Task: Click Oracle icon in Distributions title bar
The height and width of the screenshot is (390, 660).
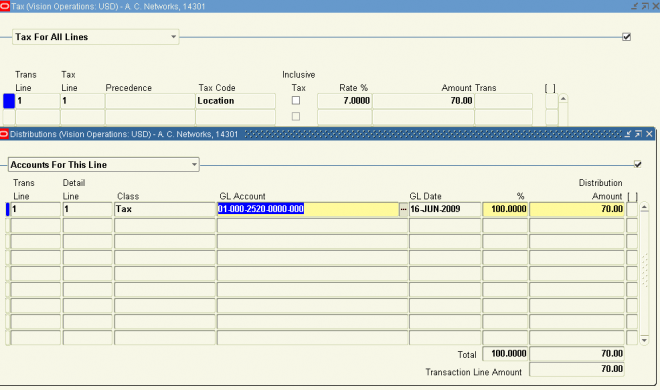Action: point(4,134)
